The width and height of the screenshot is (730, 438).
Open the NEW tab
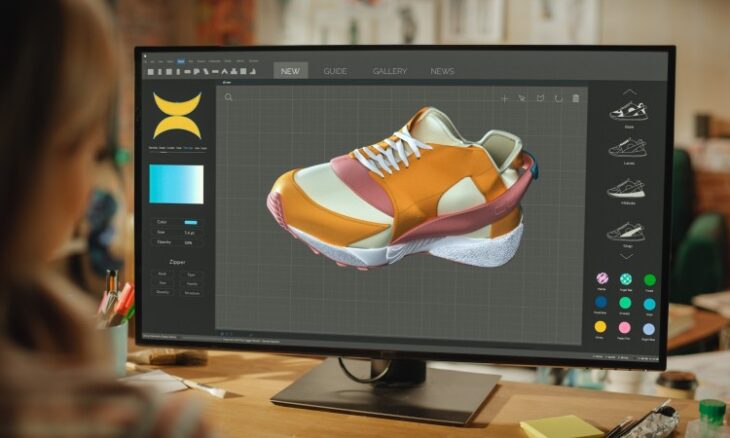(290, 71)
